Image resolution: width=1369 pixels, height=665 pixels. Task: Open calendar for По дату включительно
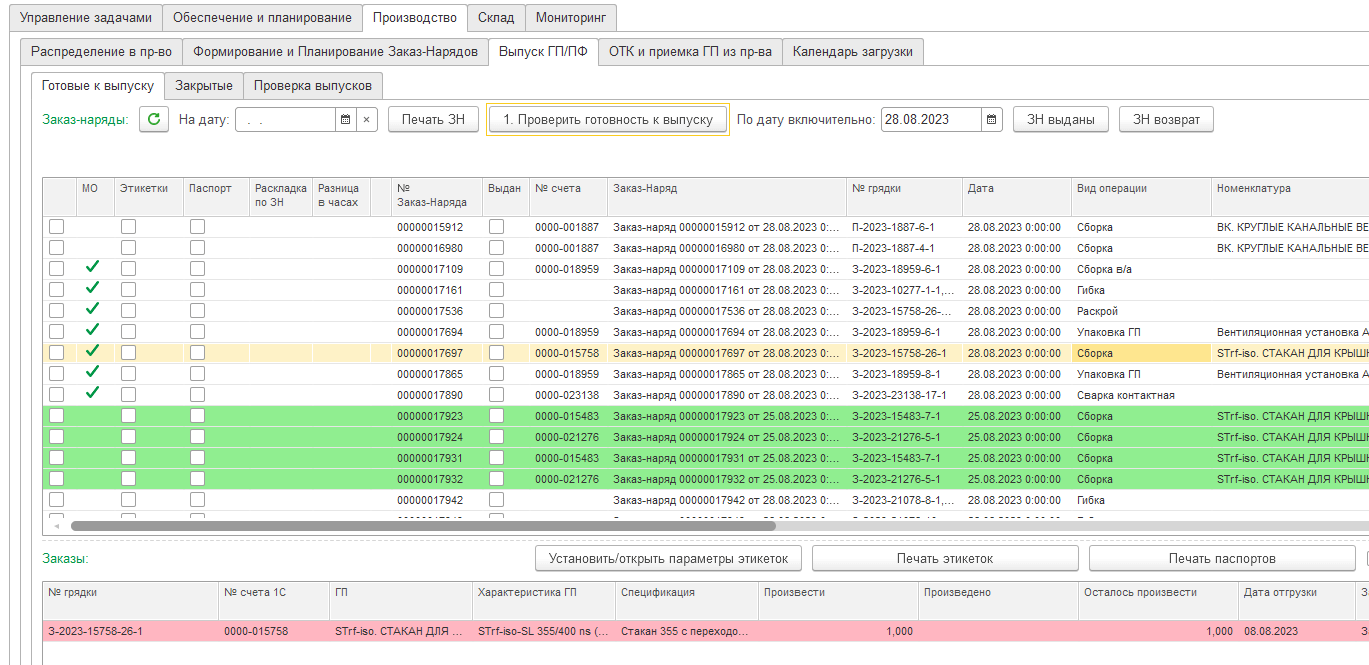pyautogui.click(x=991, y=120)
